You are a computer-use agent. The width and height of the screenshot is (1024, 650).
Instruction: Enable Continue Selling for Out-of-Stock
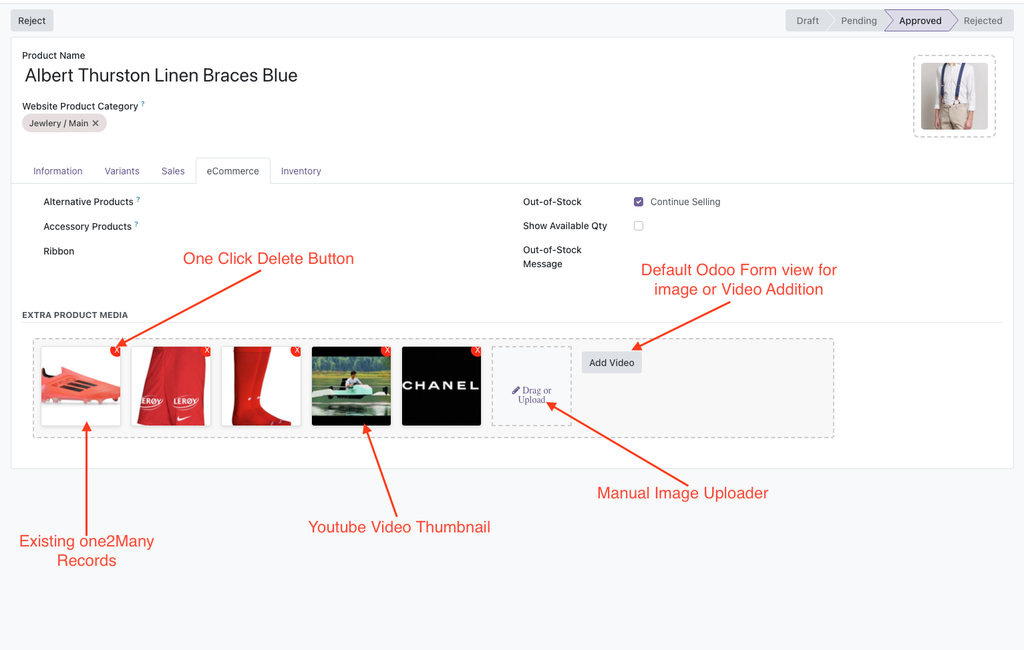[x=638, y=201]
